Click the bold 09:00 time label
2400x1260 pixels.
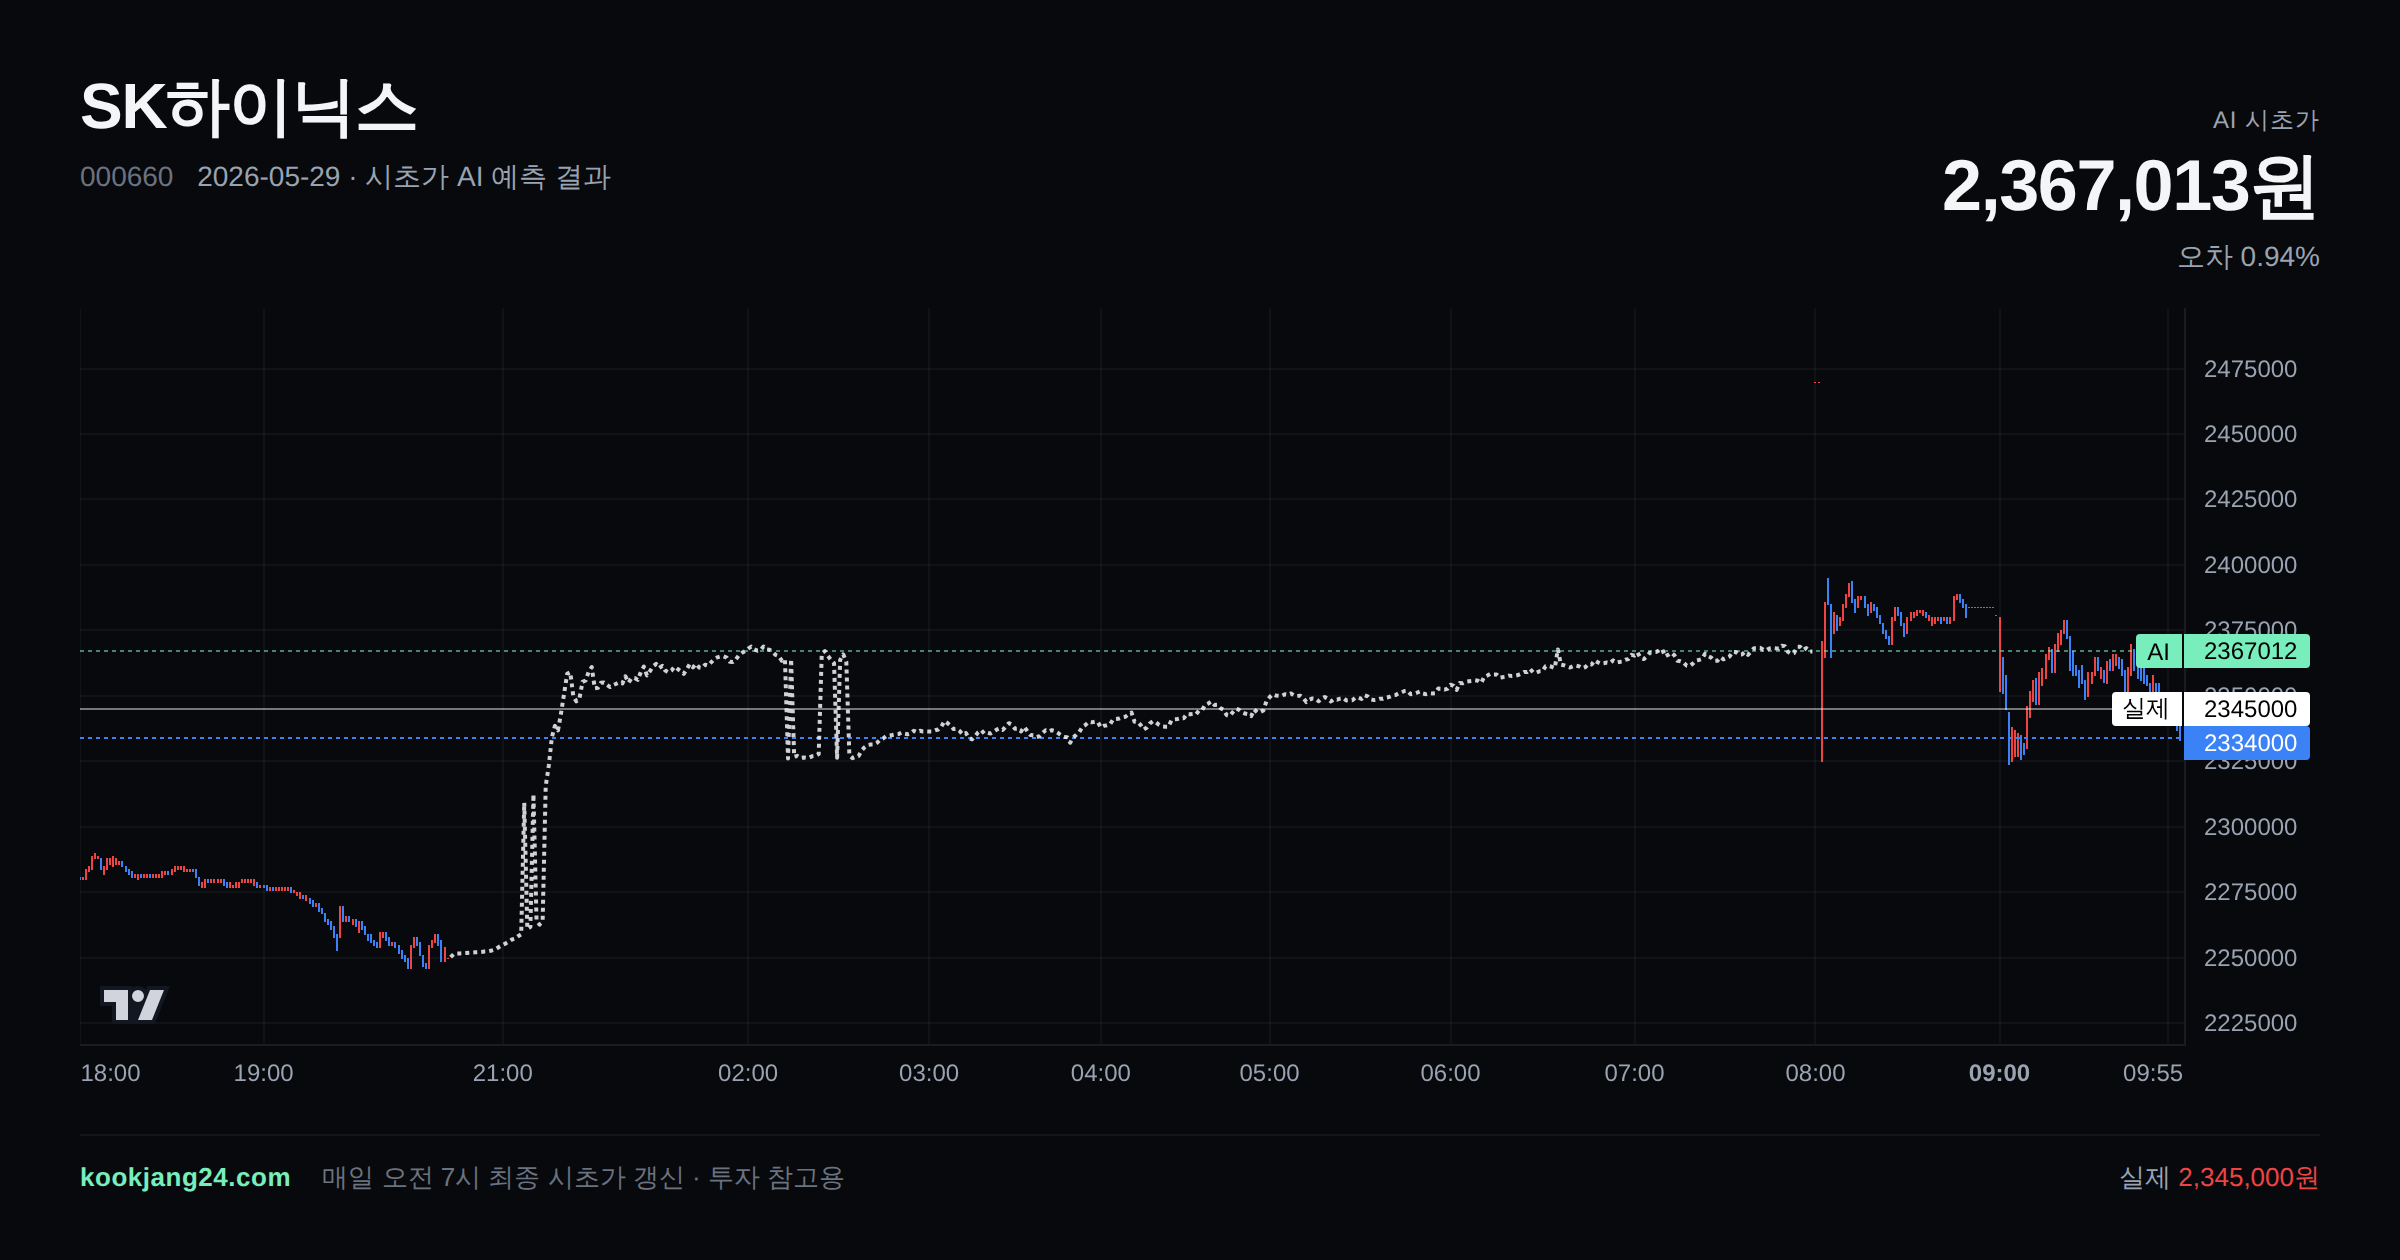coord(1999,1073)
